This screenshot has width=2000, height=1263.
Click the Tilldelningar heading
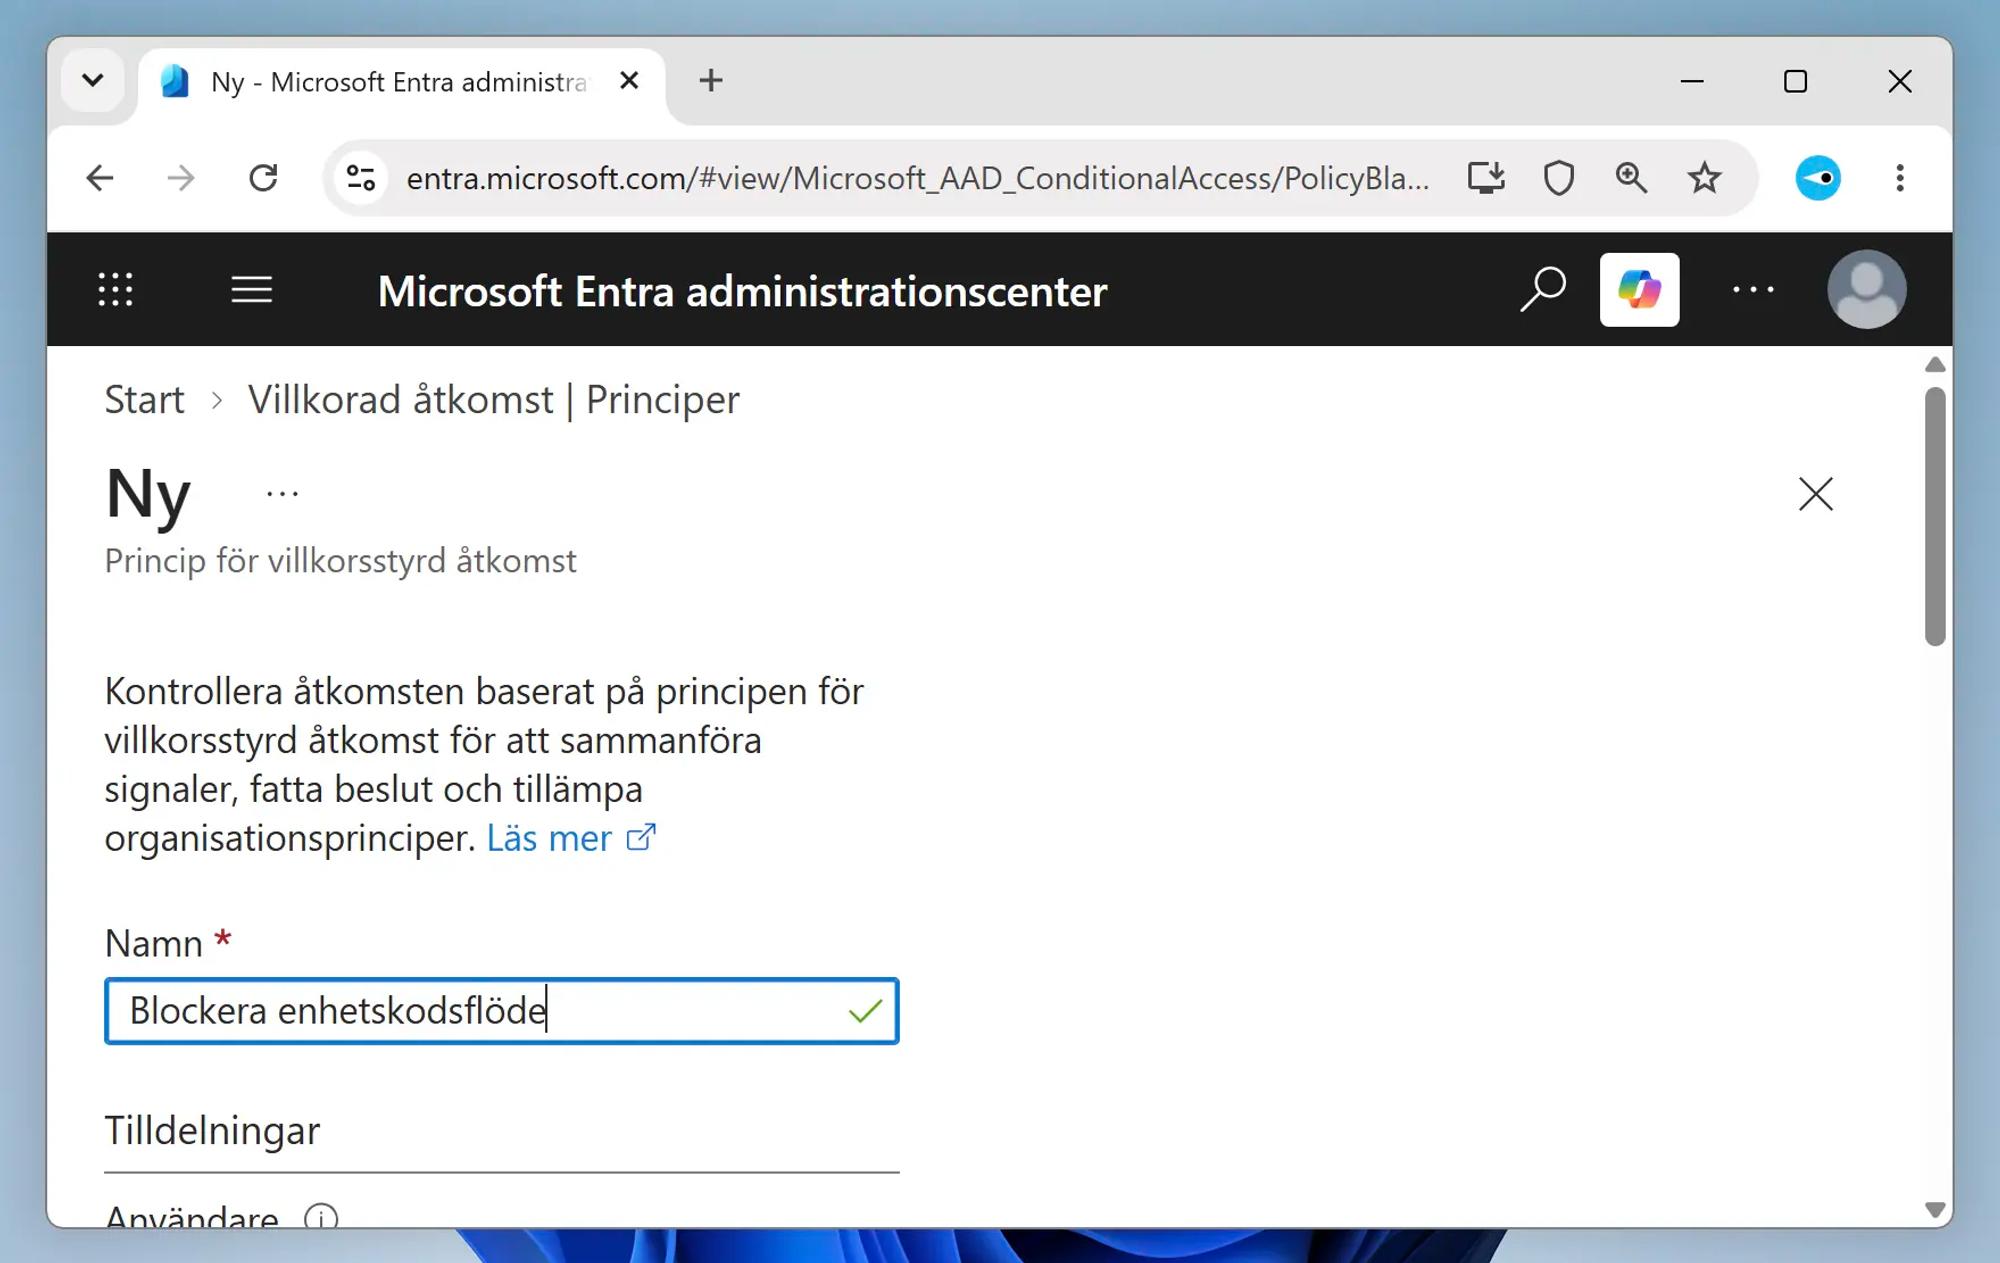coord(212,1131)
